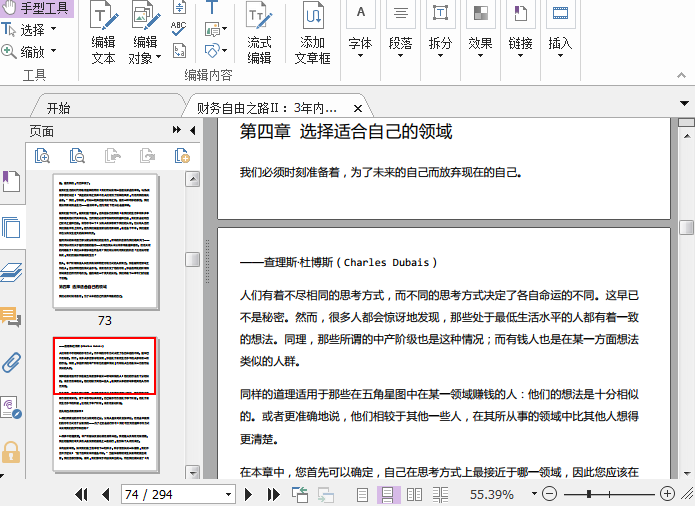The width and height of the screenshot is (695, 506).
Task: Switch to the 开始 tab
Action: (x=59, y=108)
